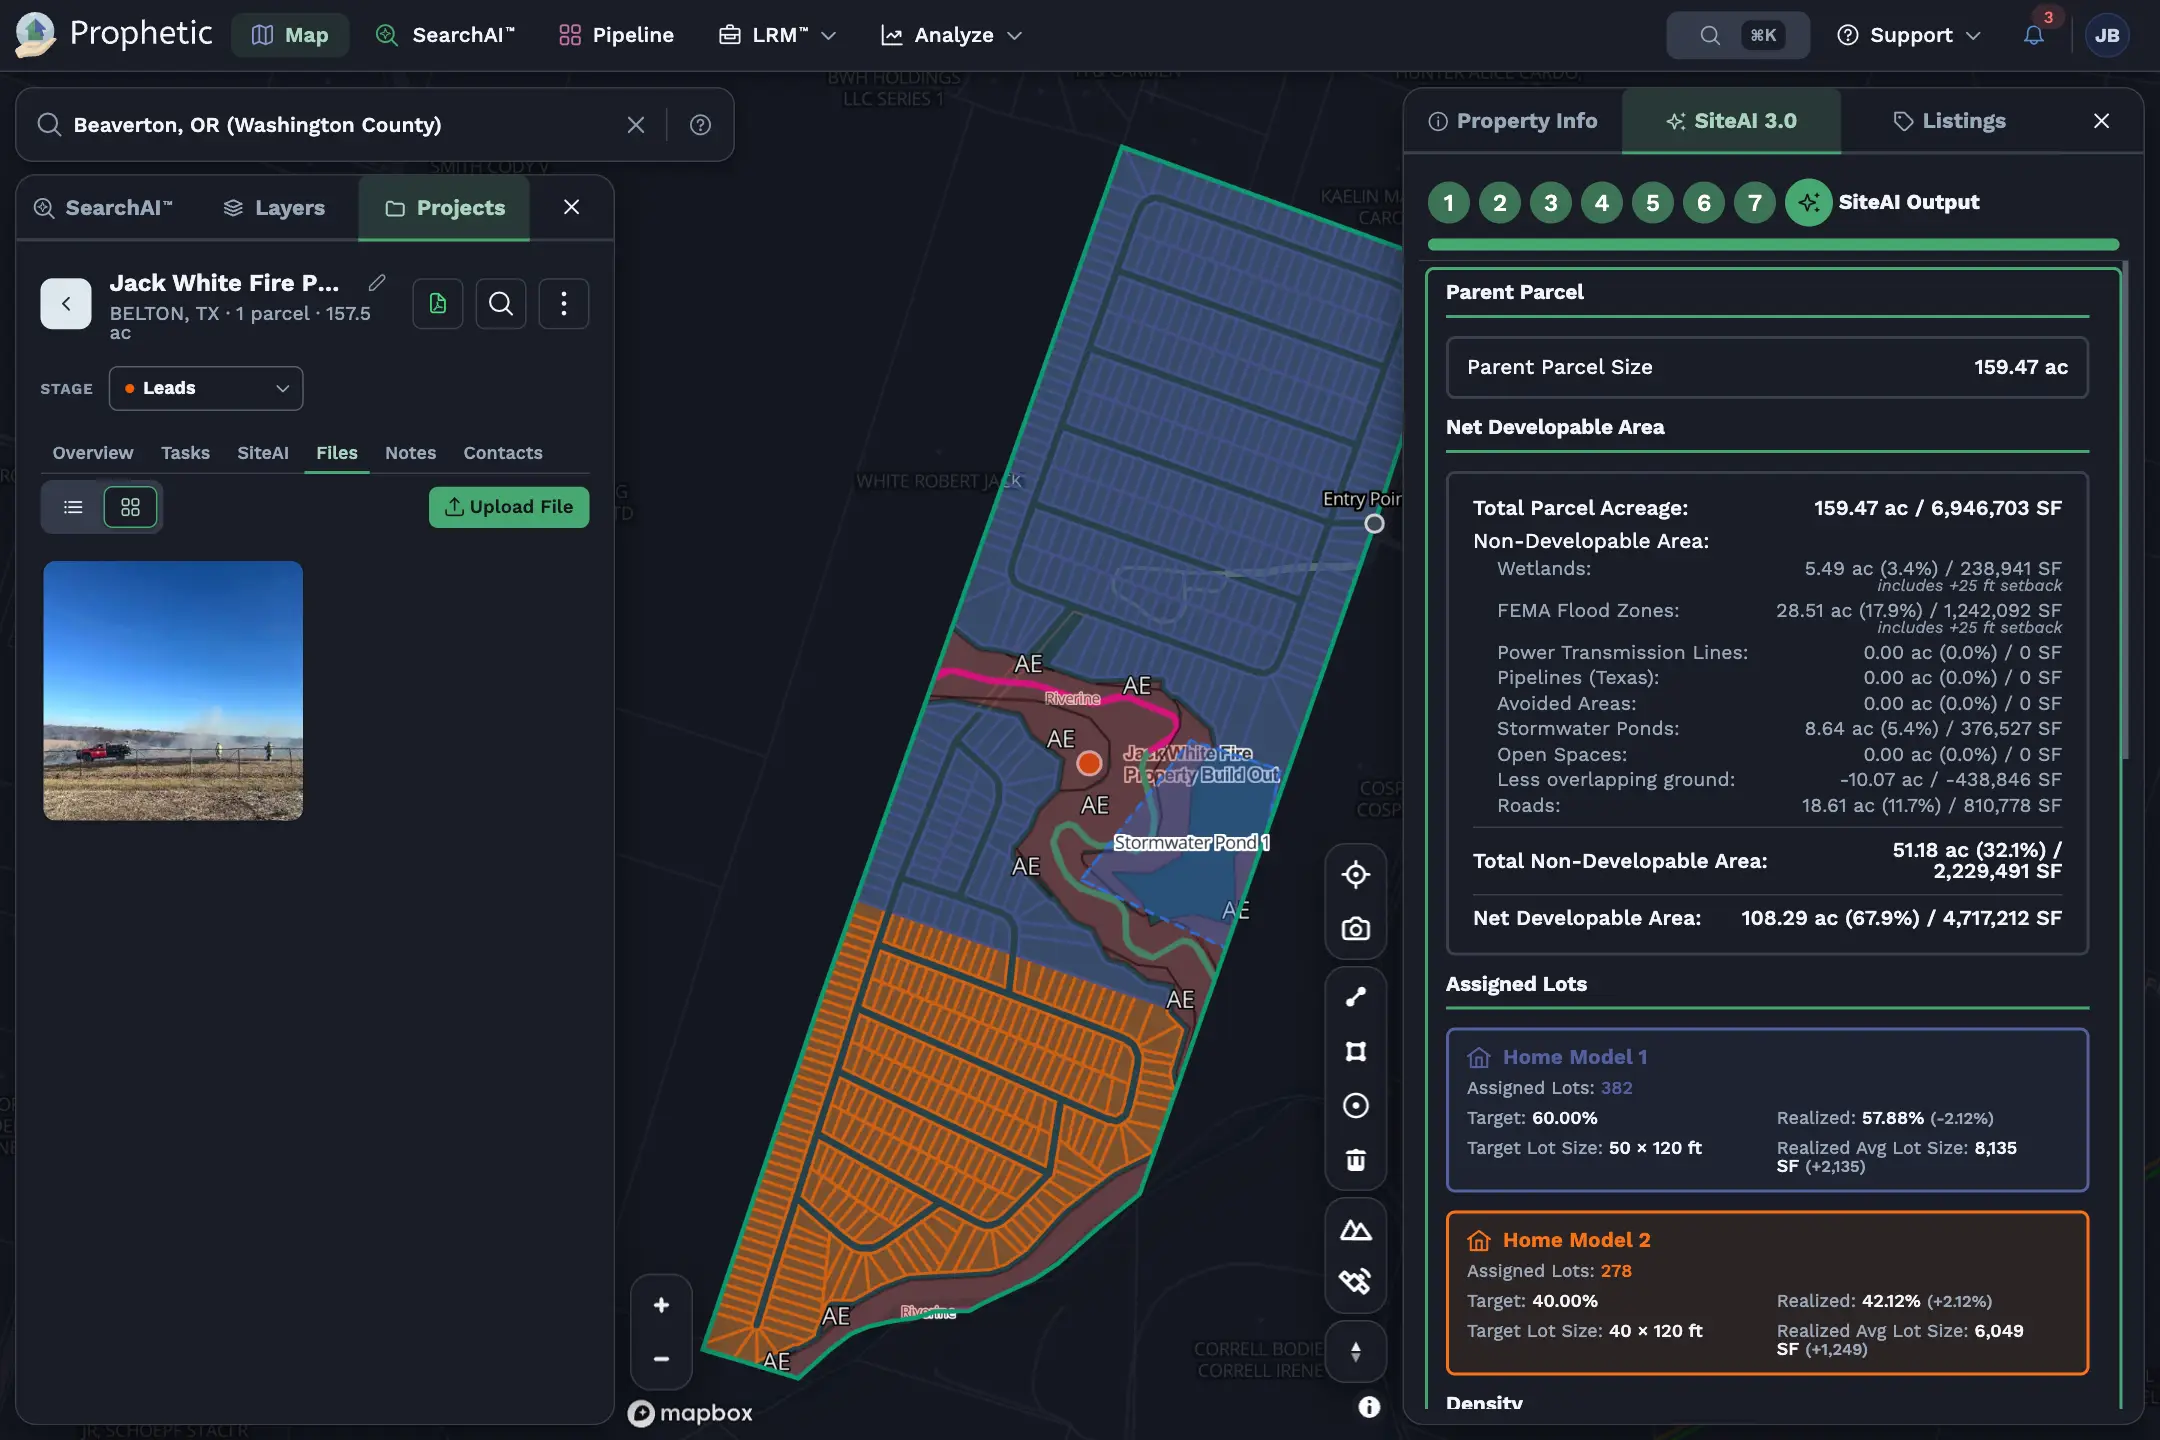Image resolution: width=2160 pixels, height=1440 pixels.
Task: Click the project magnifier search button
Action: [x=501, y=303]
